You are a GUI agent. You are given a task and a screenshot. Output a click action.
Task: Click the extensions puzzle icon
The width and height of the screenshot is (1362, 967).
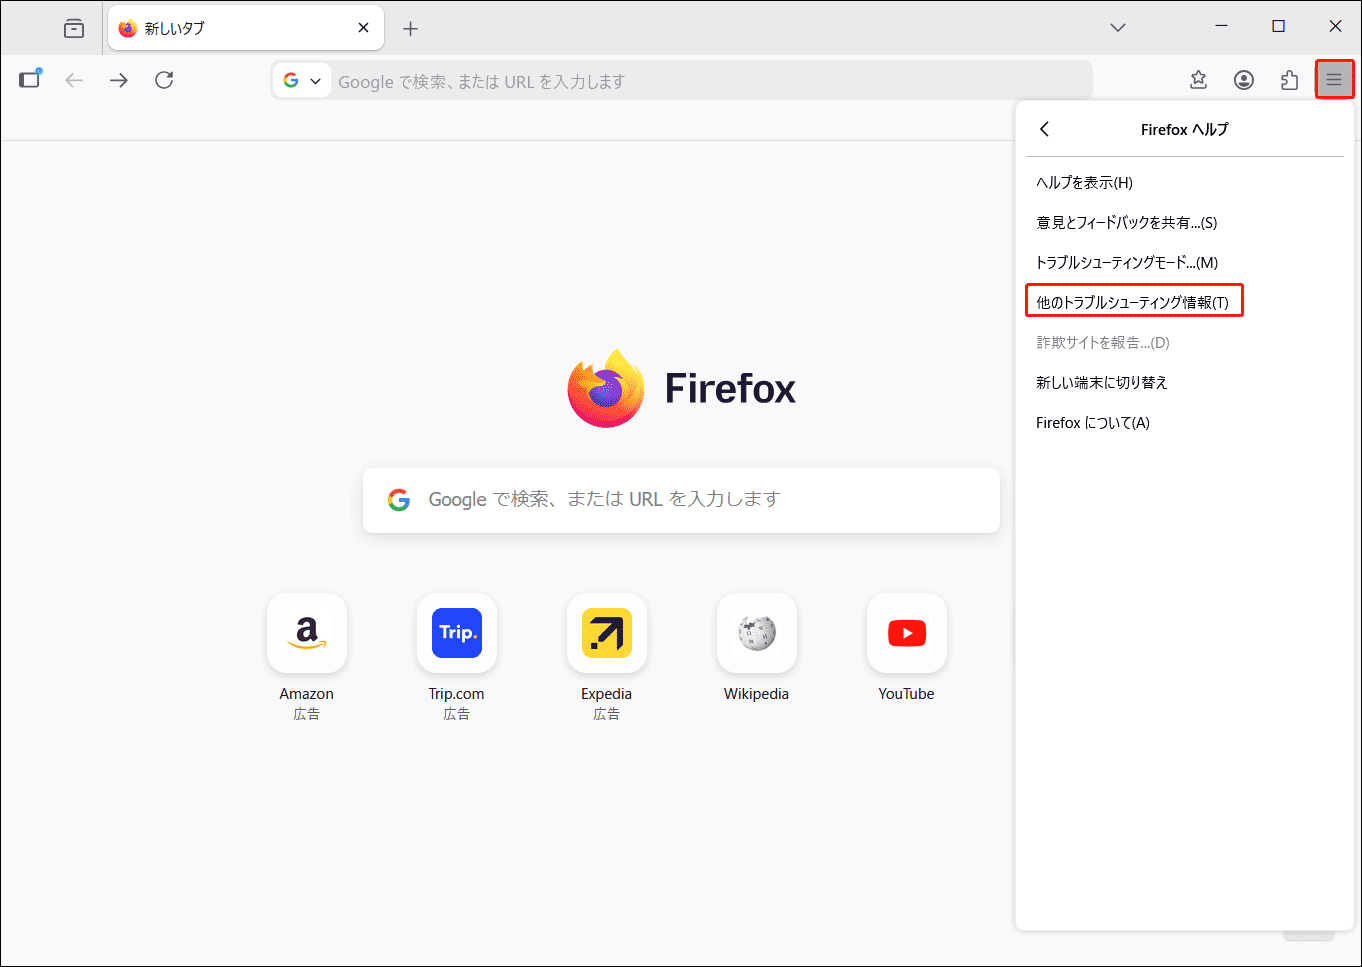[1289, 80]
